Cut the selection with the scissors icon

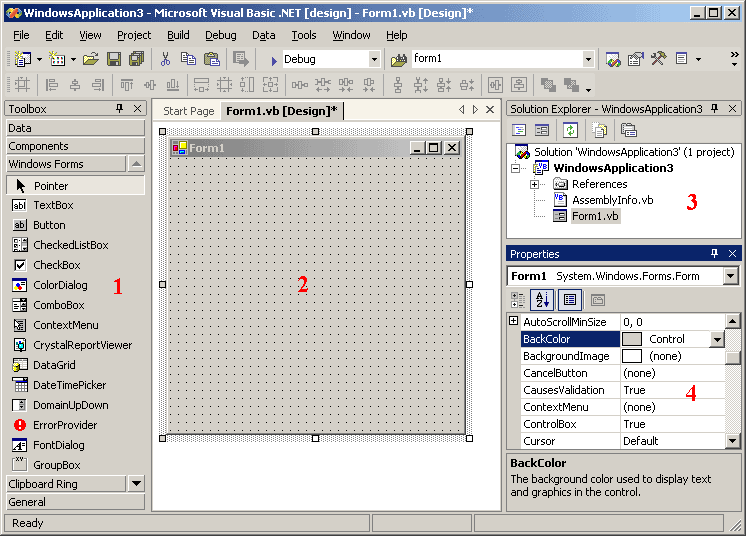(x=165, y=59)
